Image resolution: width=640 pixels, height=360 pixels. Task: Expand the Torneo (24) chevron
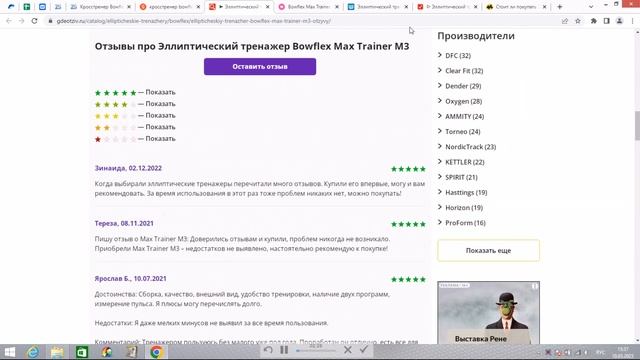tap(440, 131)
